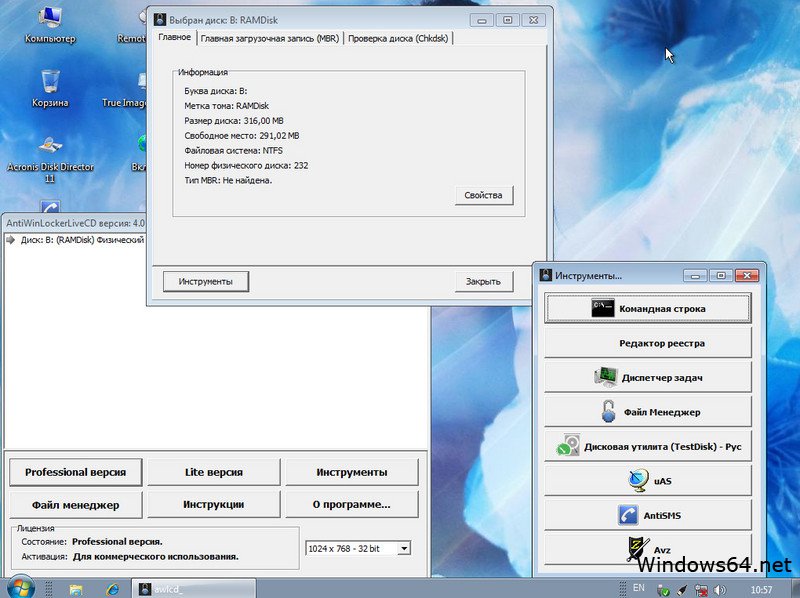
Task: Expand the 1024 x 768 - 32 bit dropdown
Action: point(404,549)
